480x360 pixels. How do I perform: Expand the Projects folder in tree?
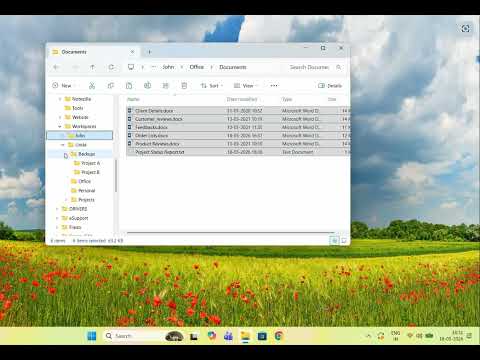point(66,200)
